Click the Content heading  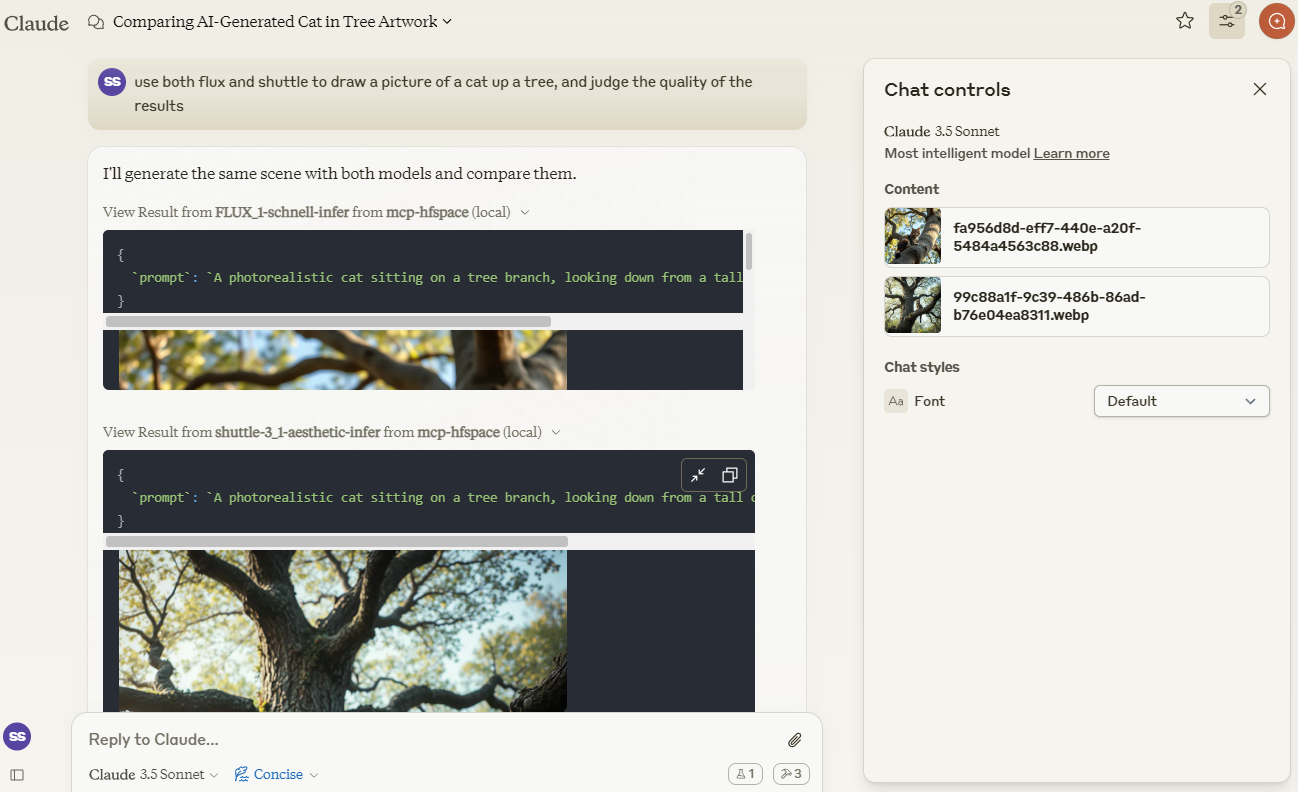[x=912, y=189]
